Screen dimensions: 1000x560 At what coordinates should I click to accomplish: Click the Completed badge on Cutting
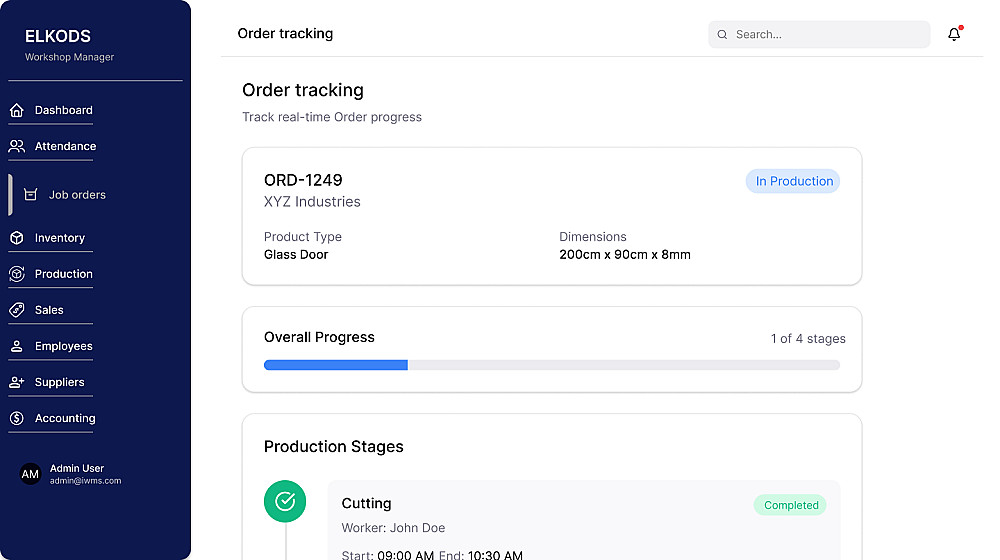point(791,505)
